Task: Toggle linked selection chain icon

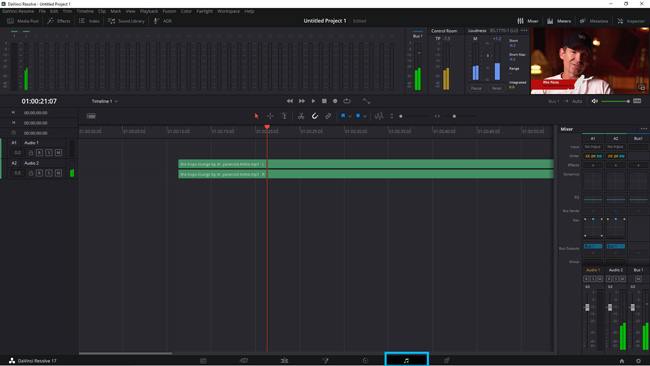Action: click(x=328, y=116)
